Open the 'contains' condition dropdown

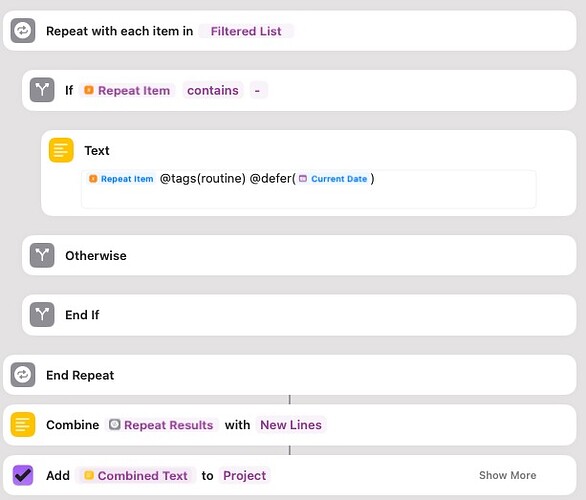213,90
